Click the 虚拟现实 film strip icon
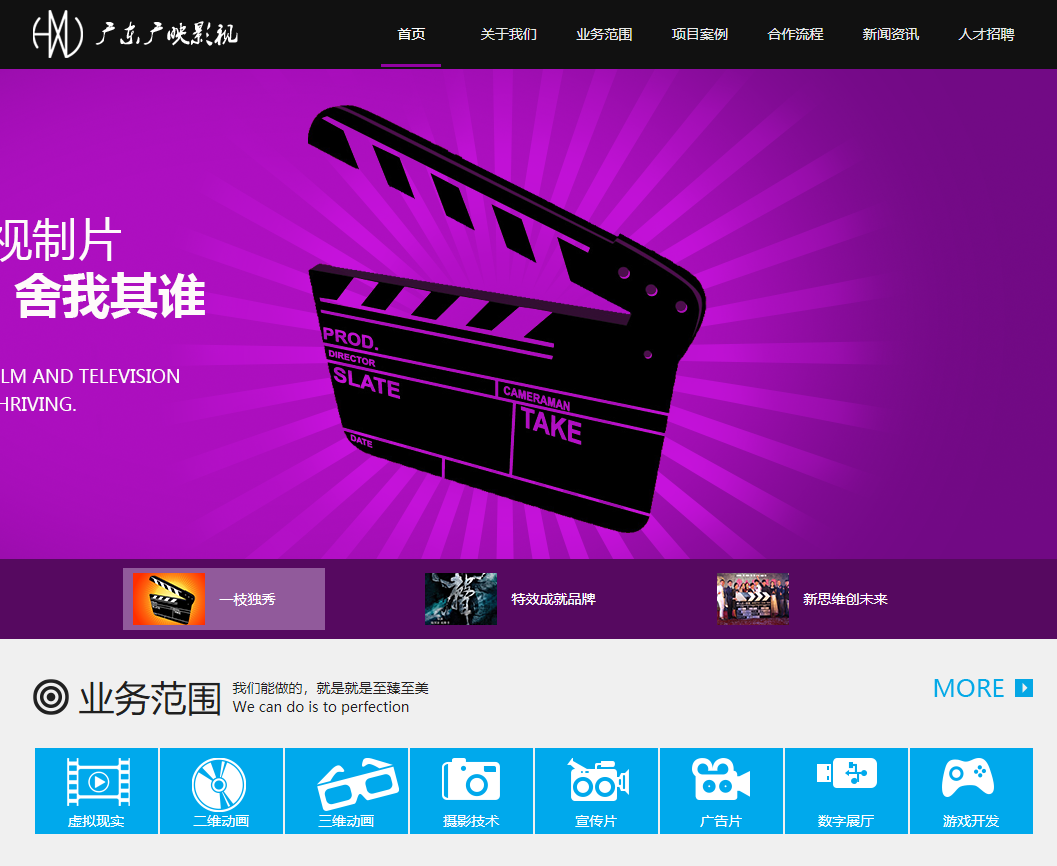 click(97, 782)
